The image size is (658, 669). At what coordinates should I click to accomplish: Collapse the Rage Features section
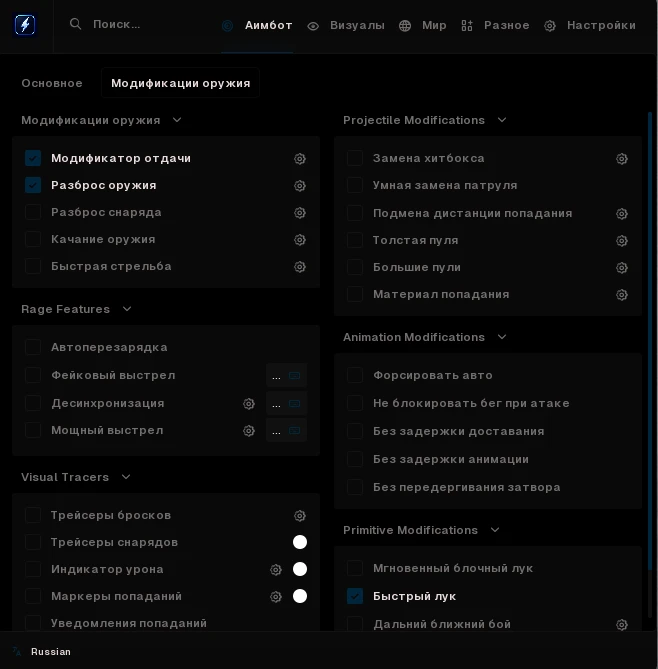pos(127,309)
